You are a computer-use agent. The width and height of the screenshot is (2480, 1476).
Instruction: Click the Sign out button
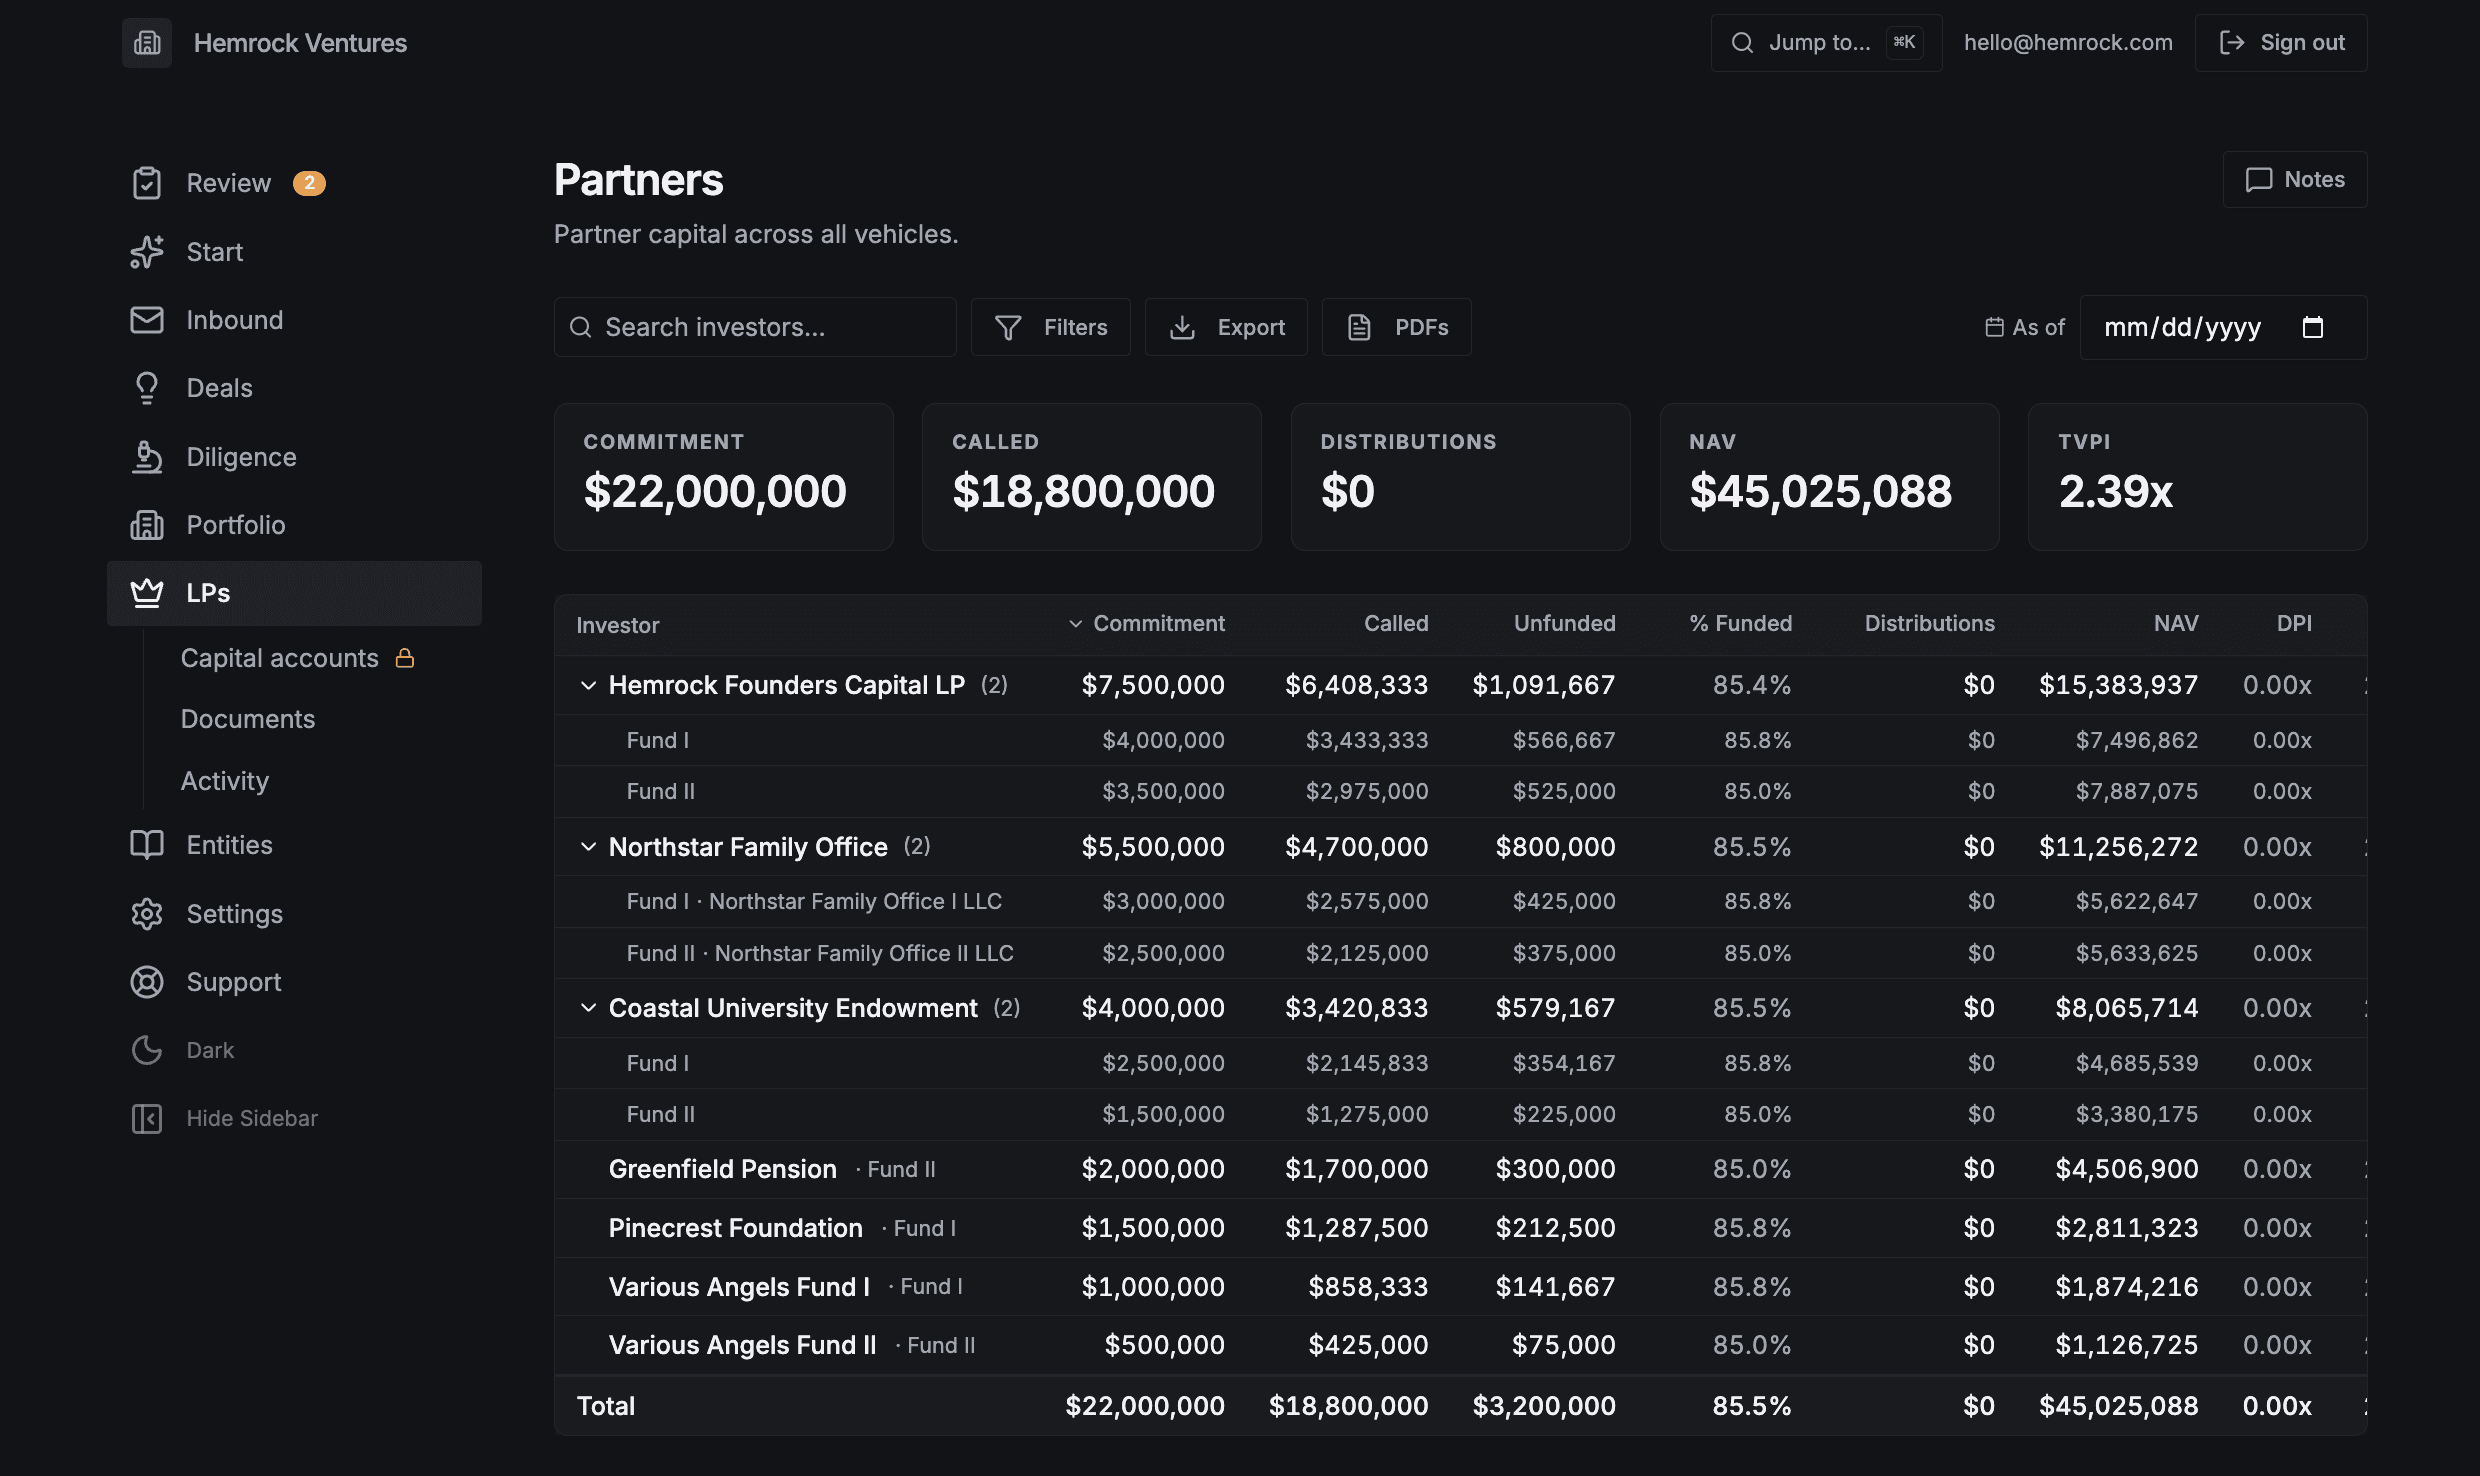(x=2281, y=43)
